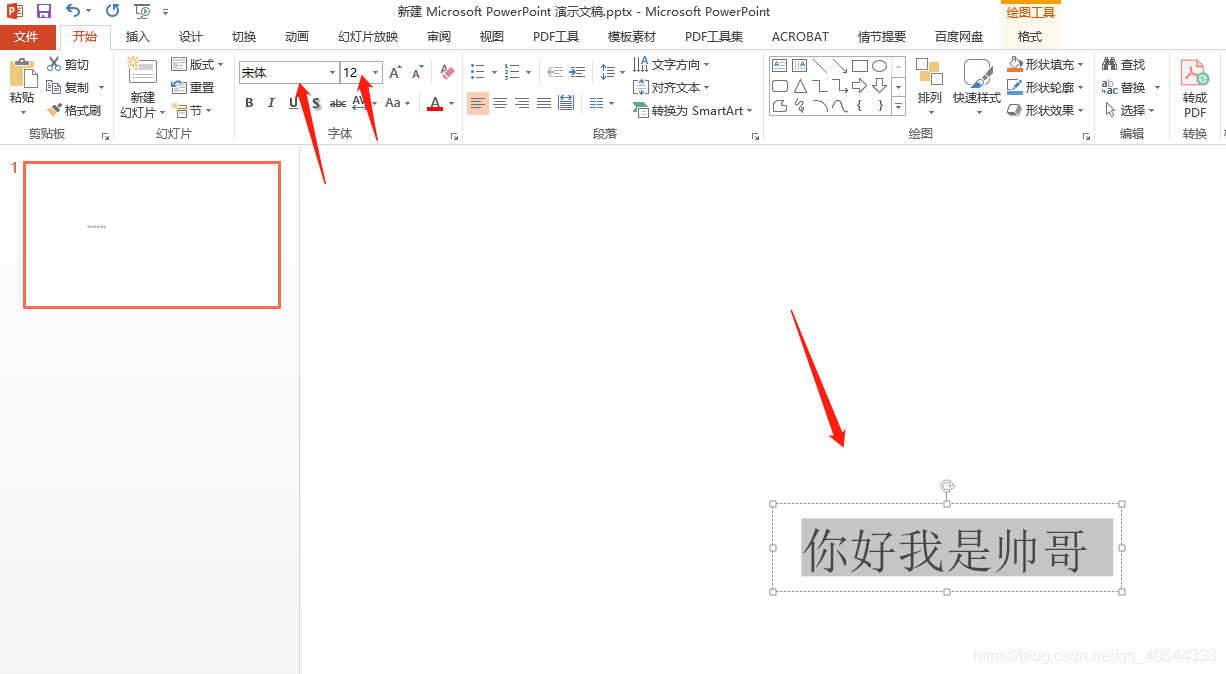Select the rectangle shape in shapes gallery
This screenshot has width=1226, height=674.
point(859,66)
